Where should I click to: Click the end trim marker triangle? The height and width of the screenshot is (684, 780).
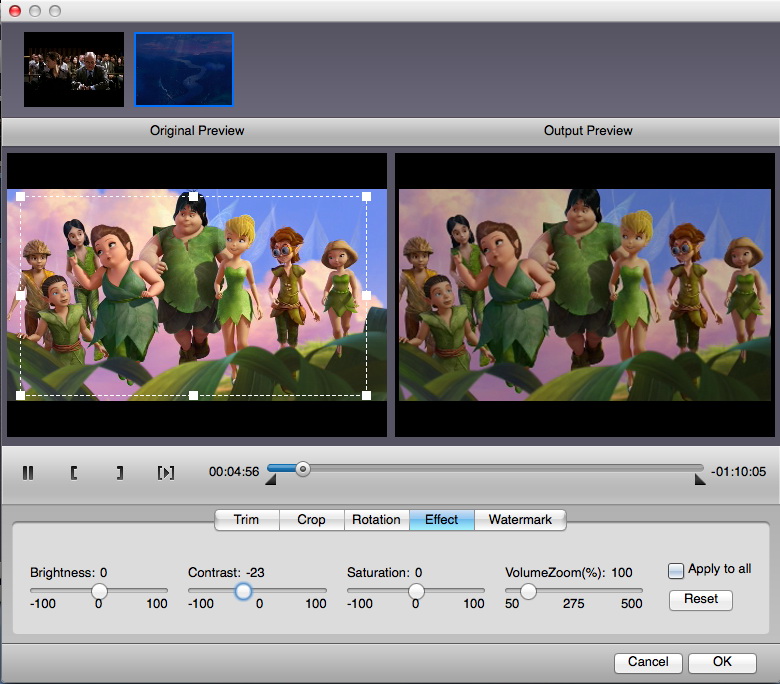point(700,480)
